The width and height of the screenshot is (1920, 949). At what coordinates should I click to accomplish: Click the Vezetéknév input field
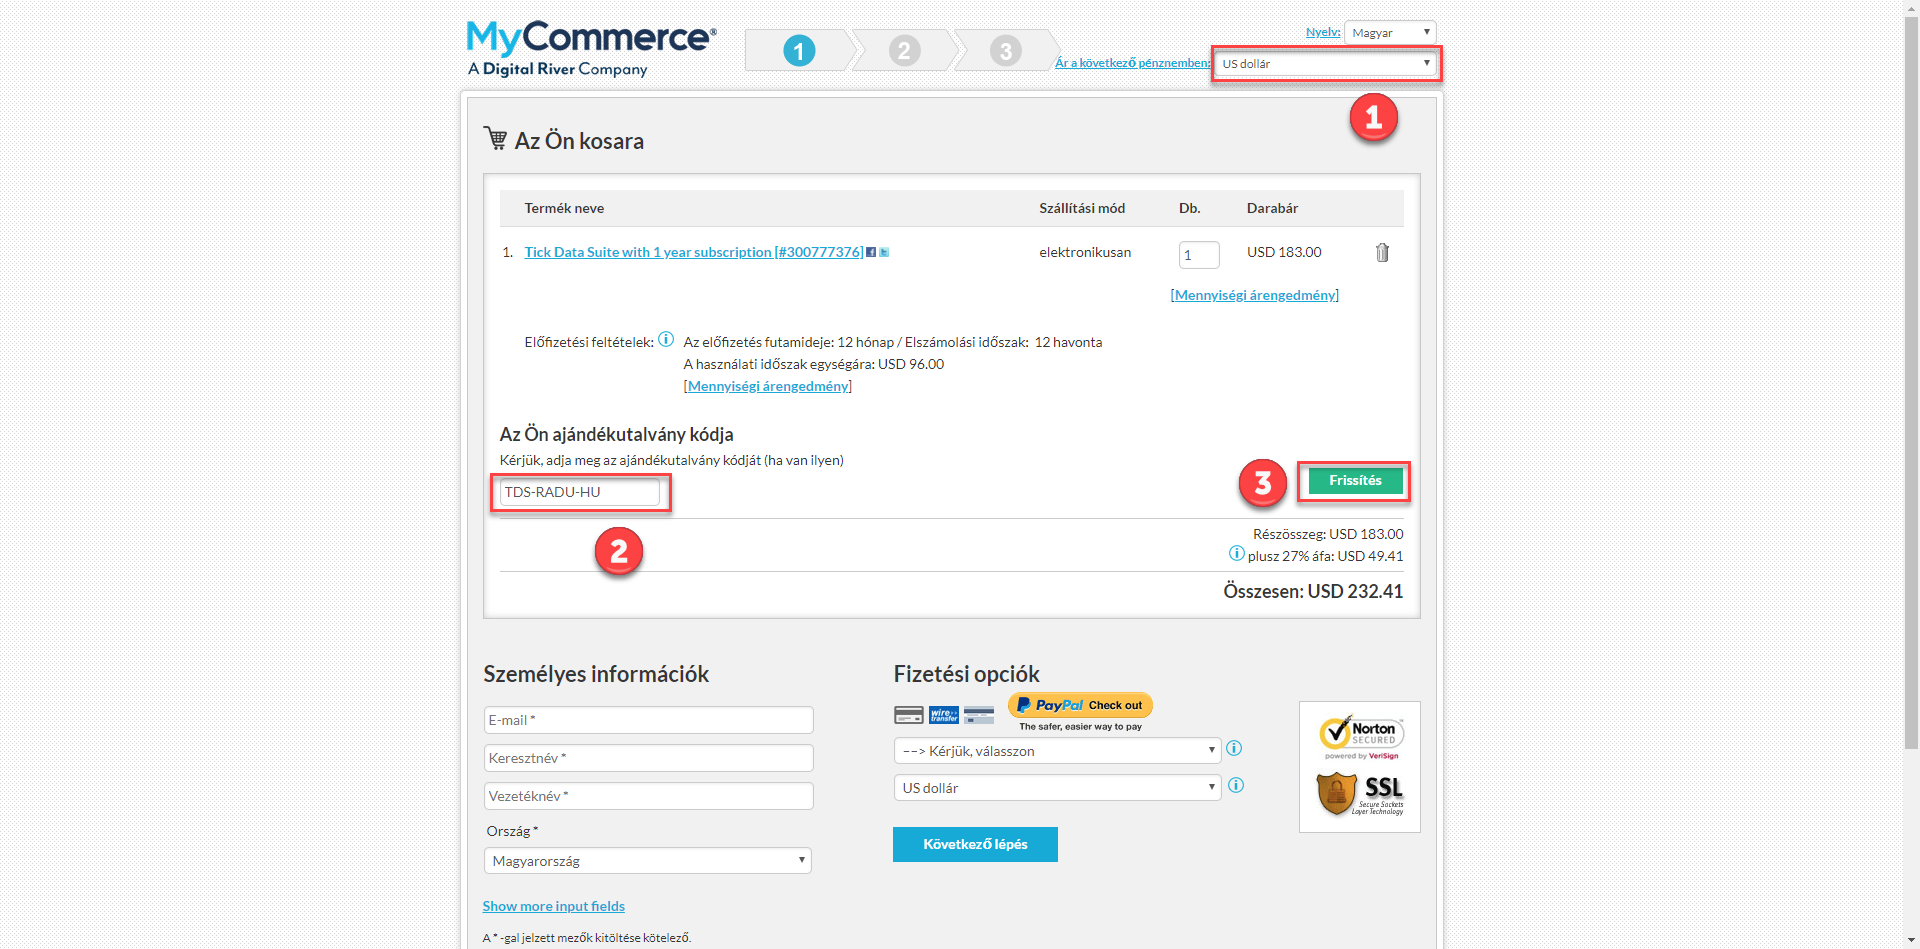(648, 796)
